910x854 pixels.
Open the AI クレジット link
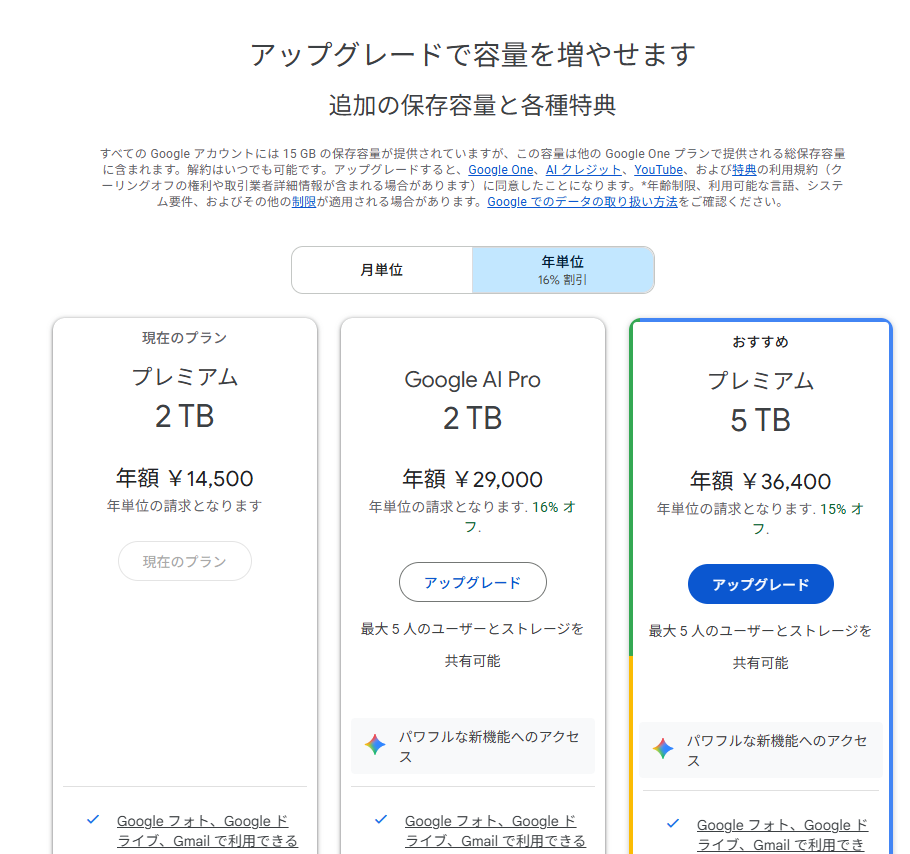[x=583, y=170]
